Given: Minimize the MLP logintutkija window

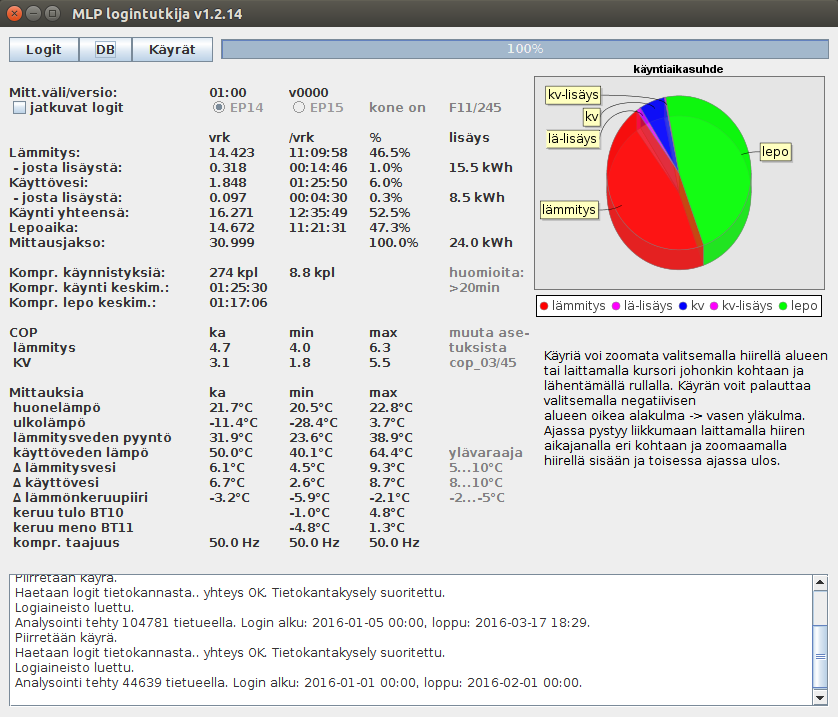Looking at the screenshot, I should (x=33, y=13).
